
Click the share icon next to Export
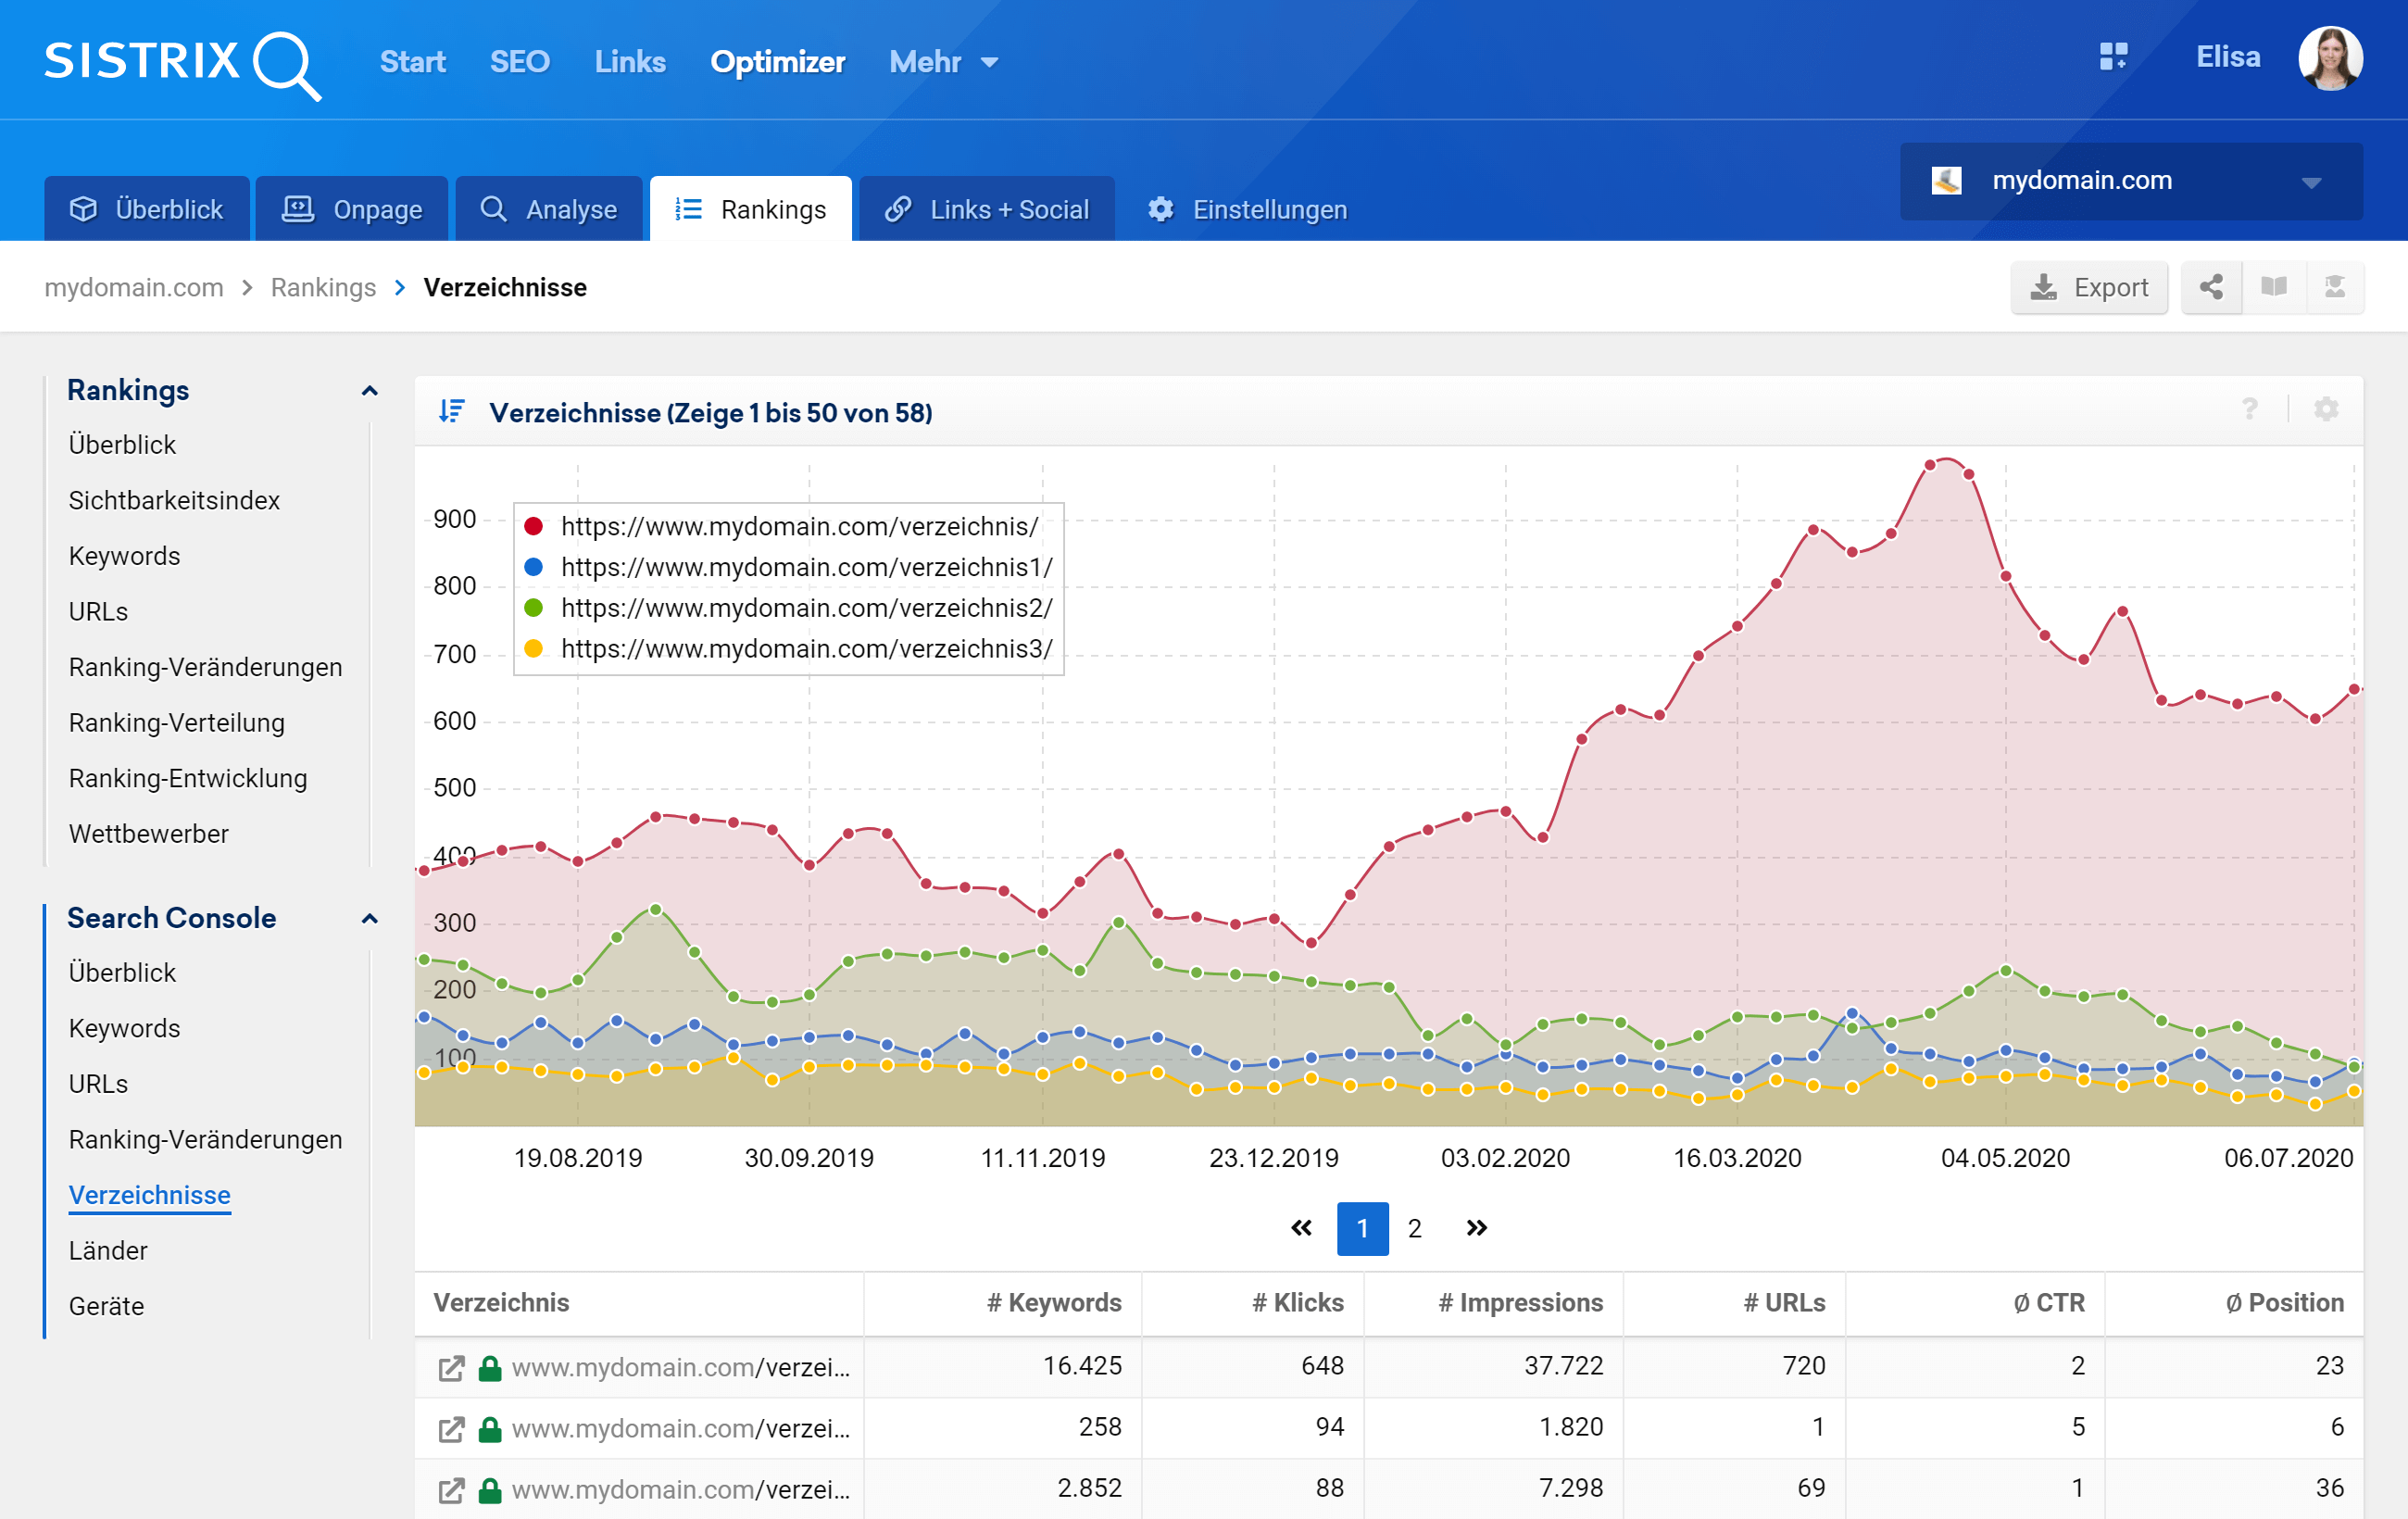point(2211,288)
